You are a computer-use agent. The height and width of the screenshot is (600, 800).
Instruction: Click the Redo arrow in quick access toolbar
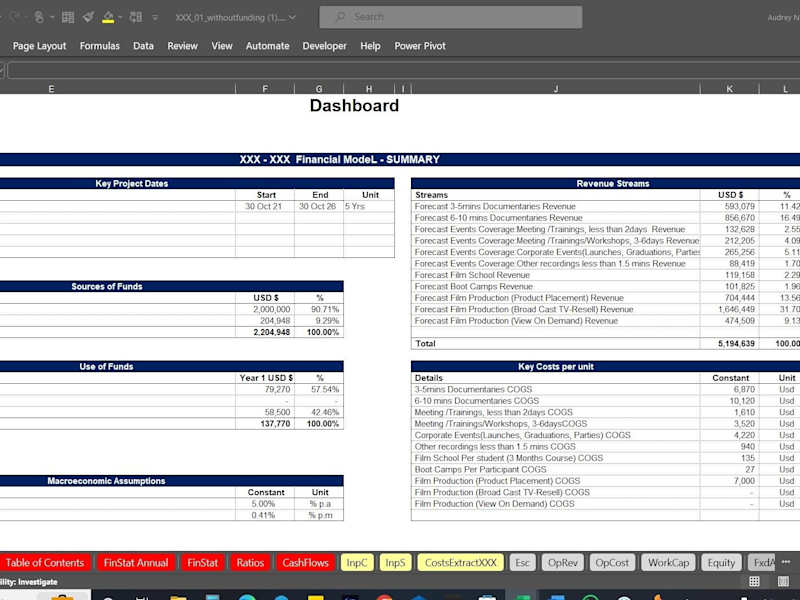pyautogui.click(x=15, y=17)
